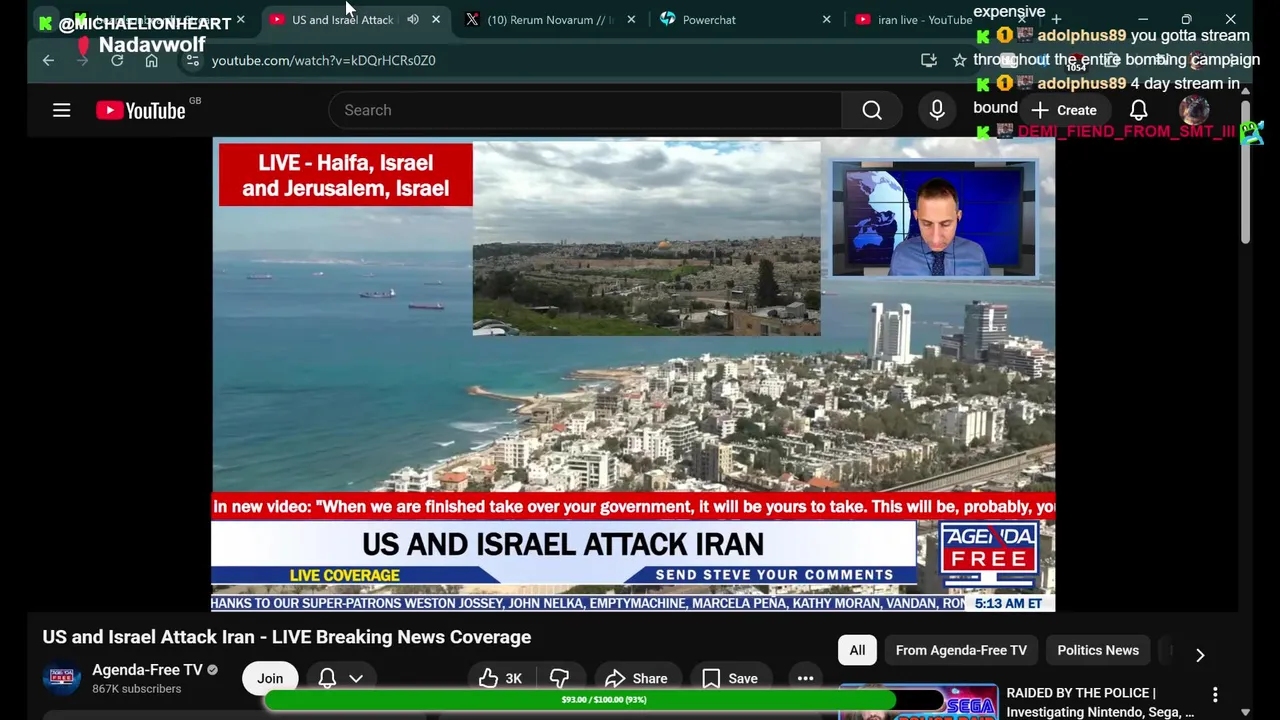1280x720 pixels.
Task: Open a new browser tab with plus
Action: (x=1056, y=19)
